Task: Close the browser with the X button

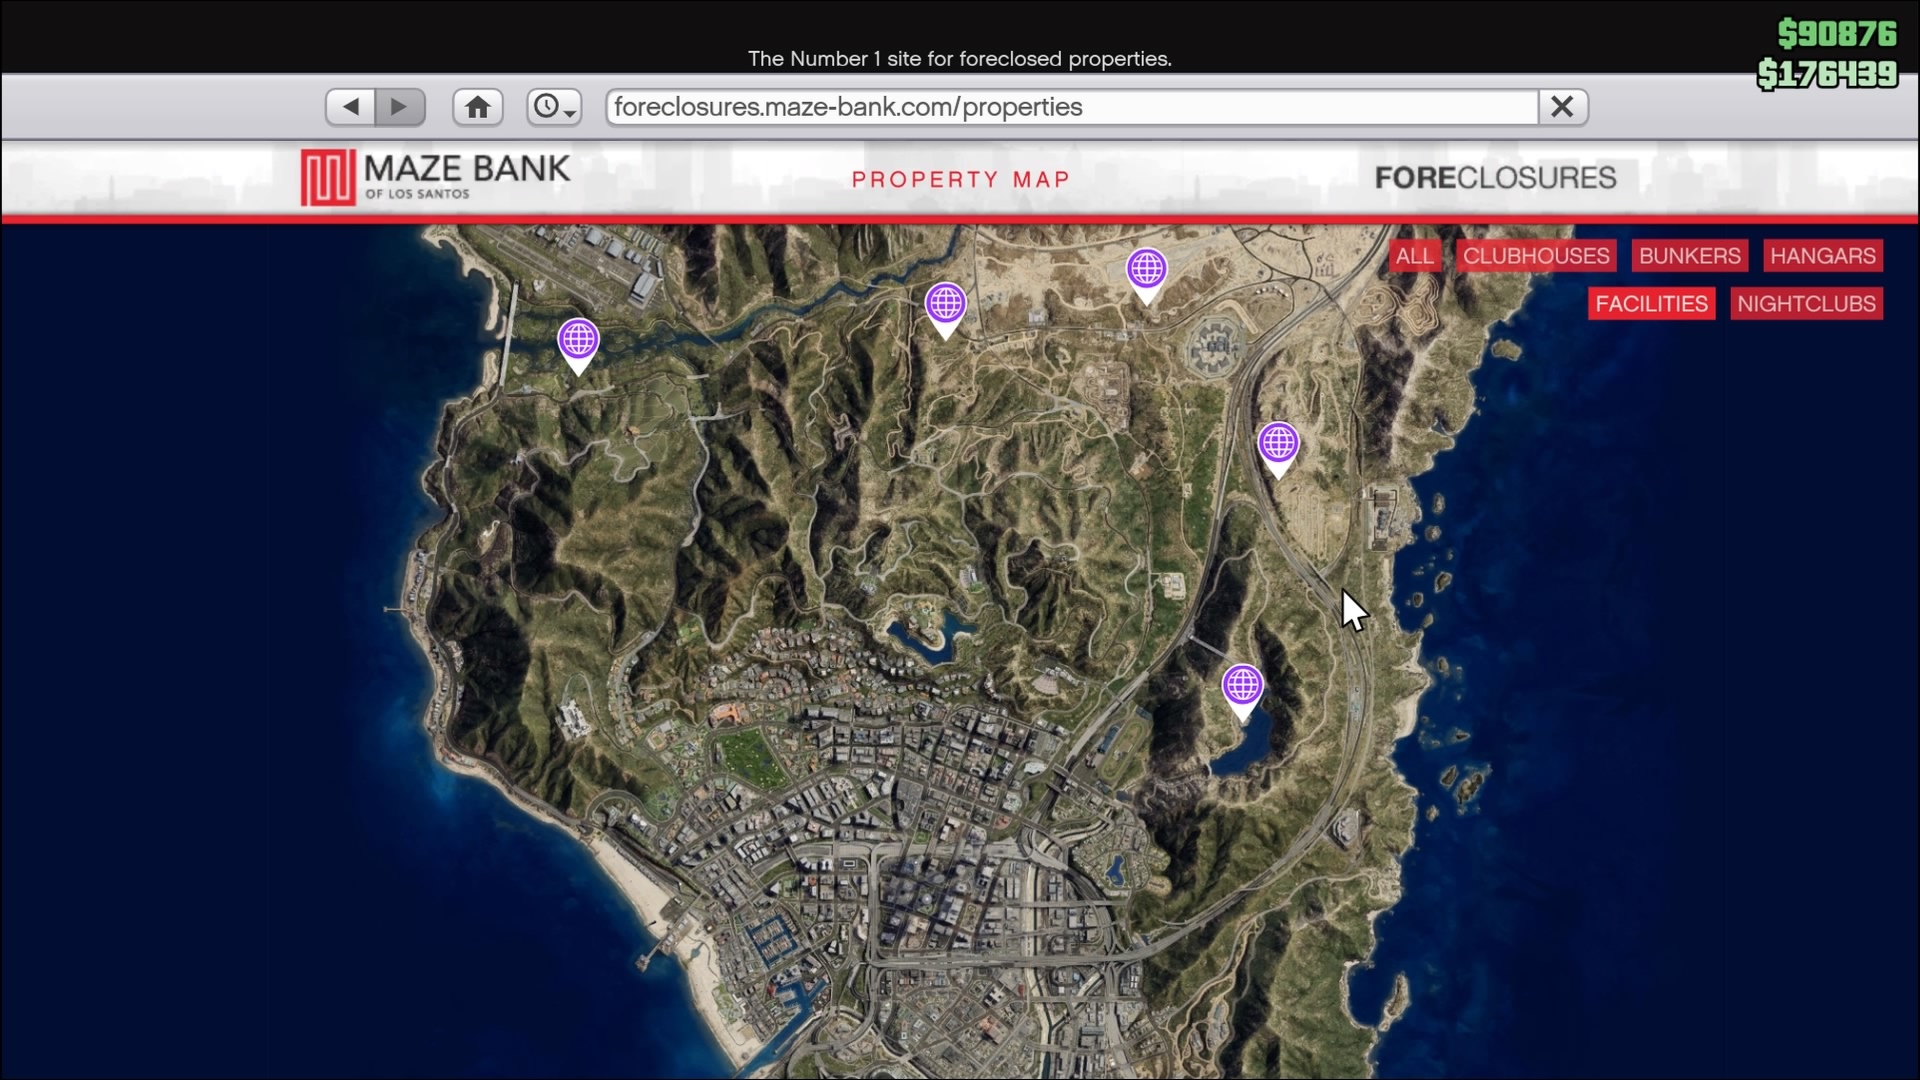Action: 1563,107
